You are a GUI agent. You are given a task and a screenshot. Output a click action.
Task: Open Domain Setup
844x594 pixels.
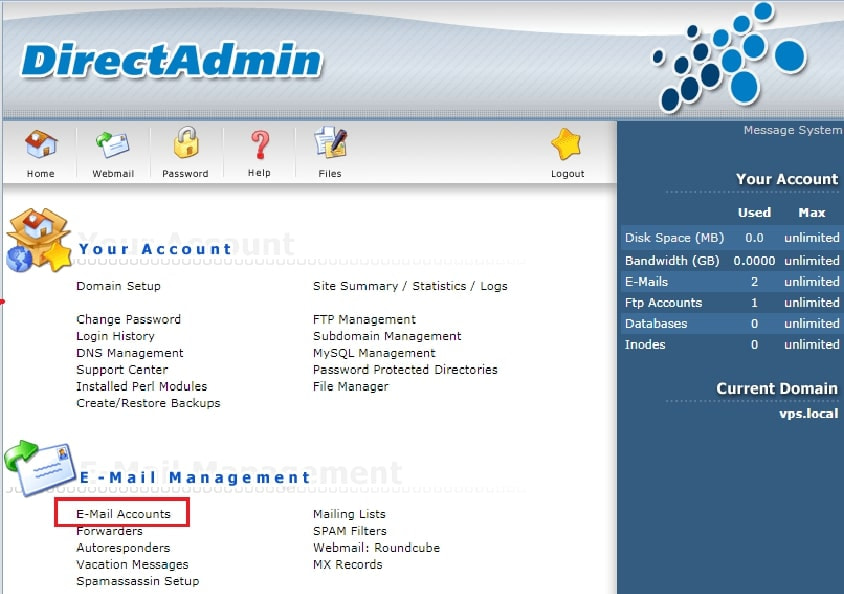[x=118, y=286]
